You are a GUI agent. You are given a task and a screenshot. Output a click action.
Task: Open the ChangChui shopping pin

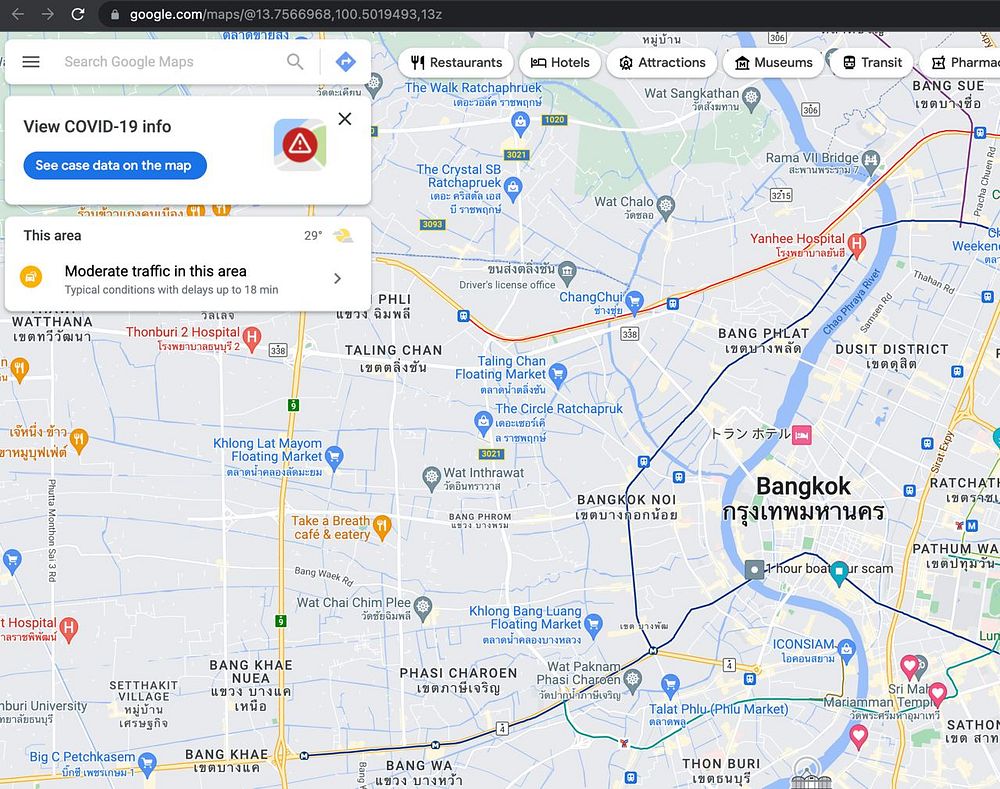pos(634,301)
